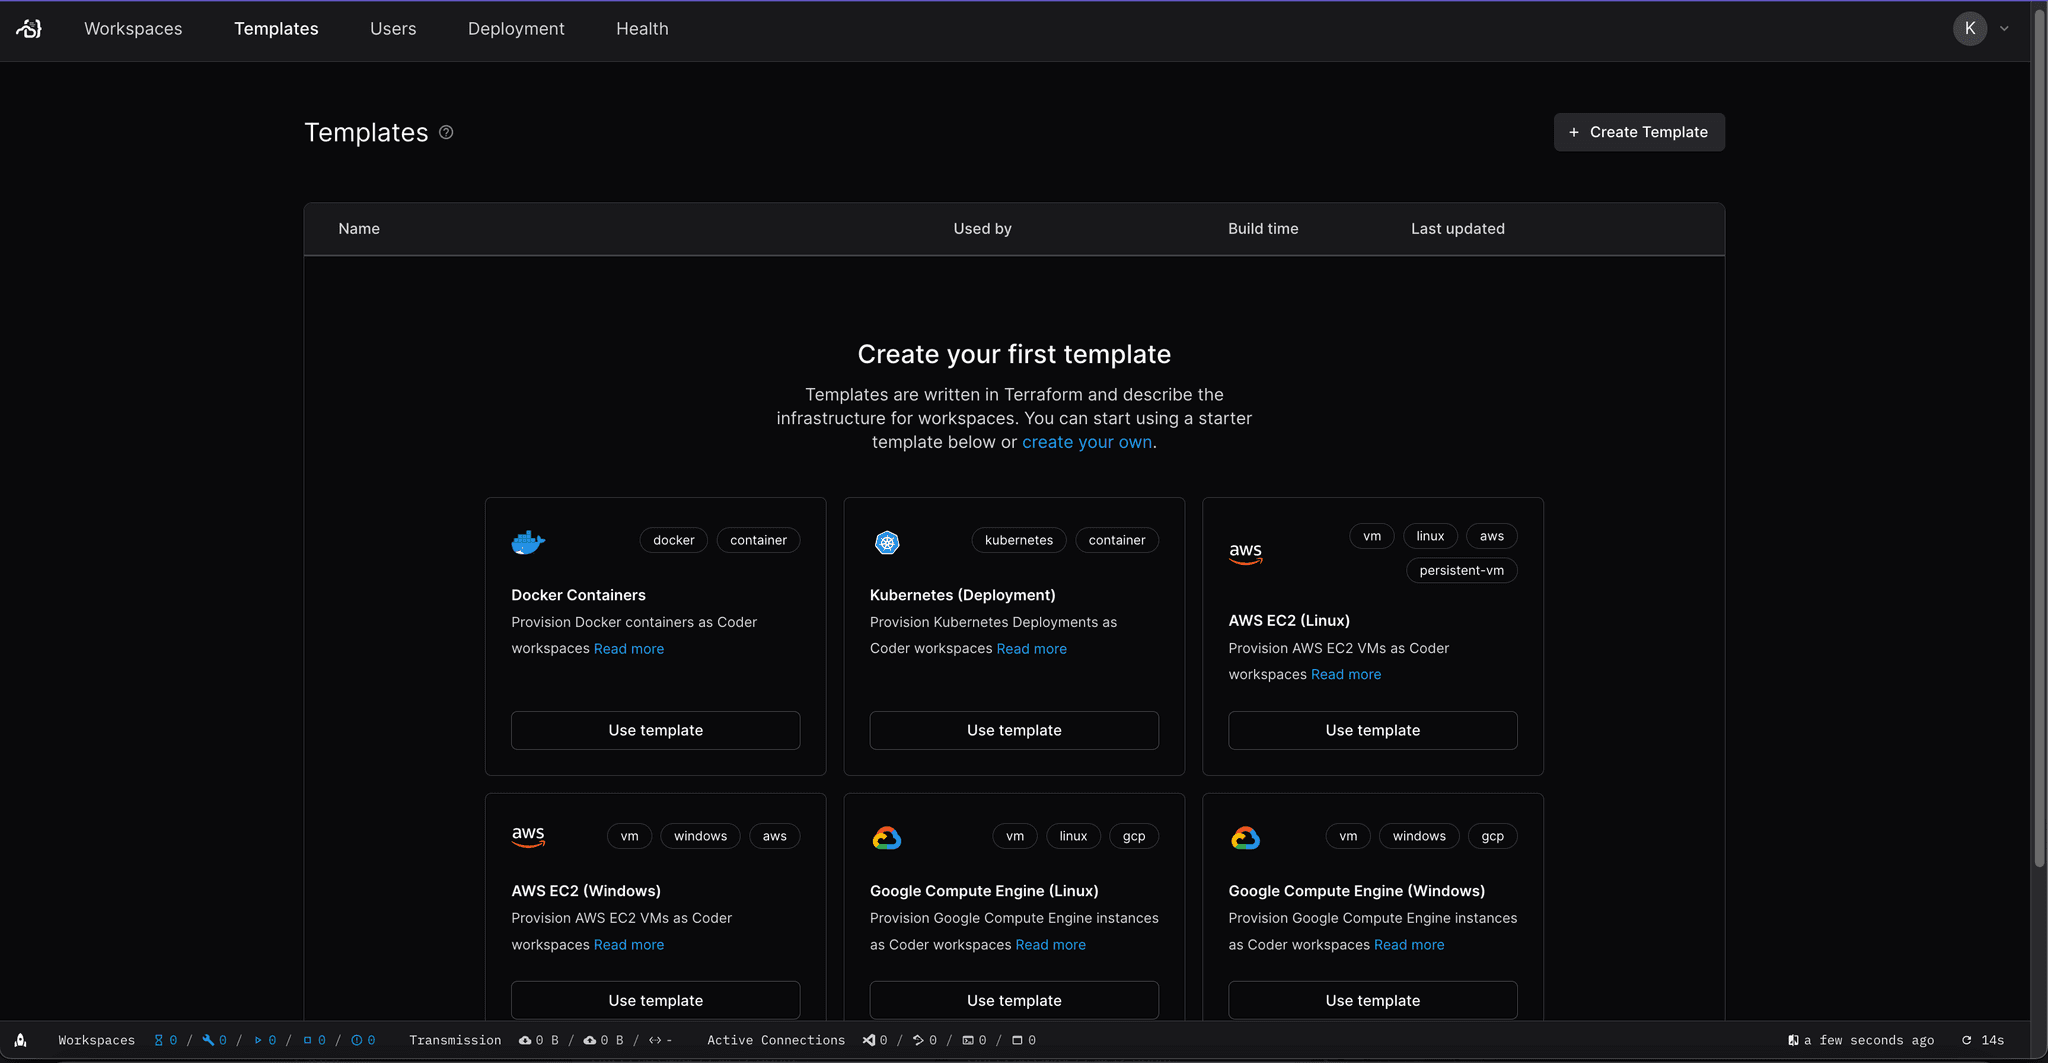Go to the Users tab
This screenshot has width=2048, height=1063.
393,29
